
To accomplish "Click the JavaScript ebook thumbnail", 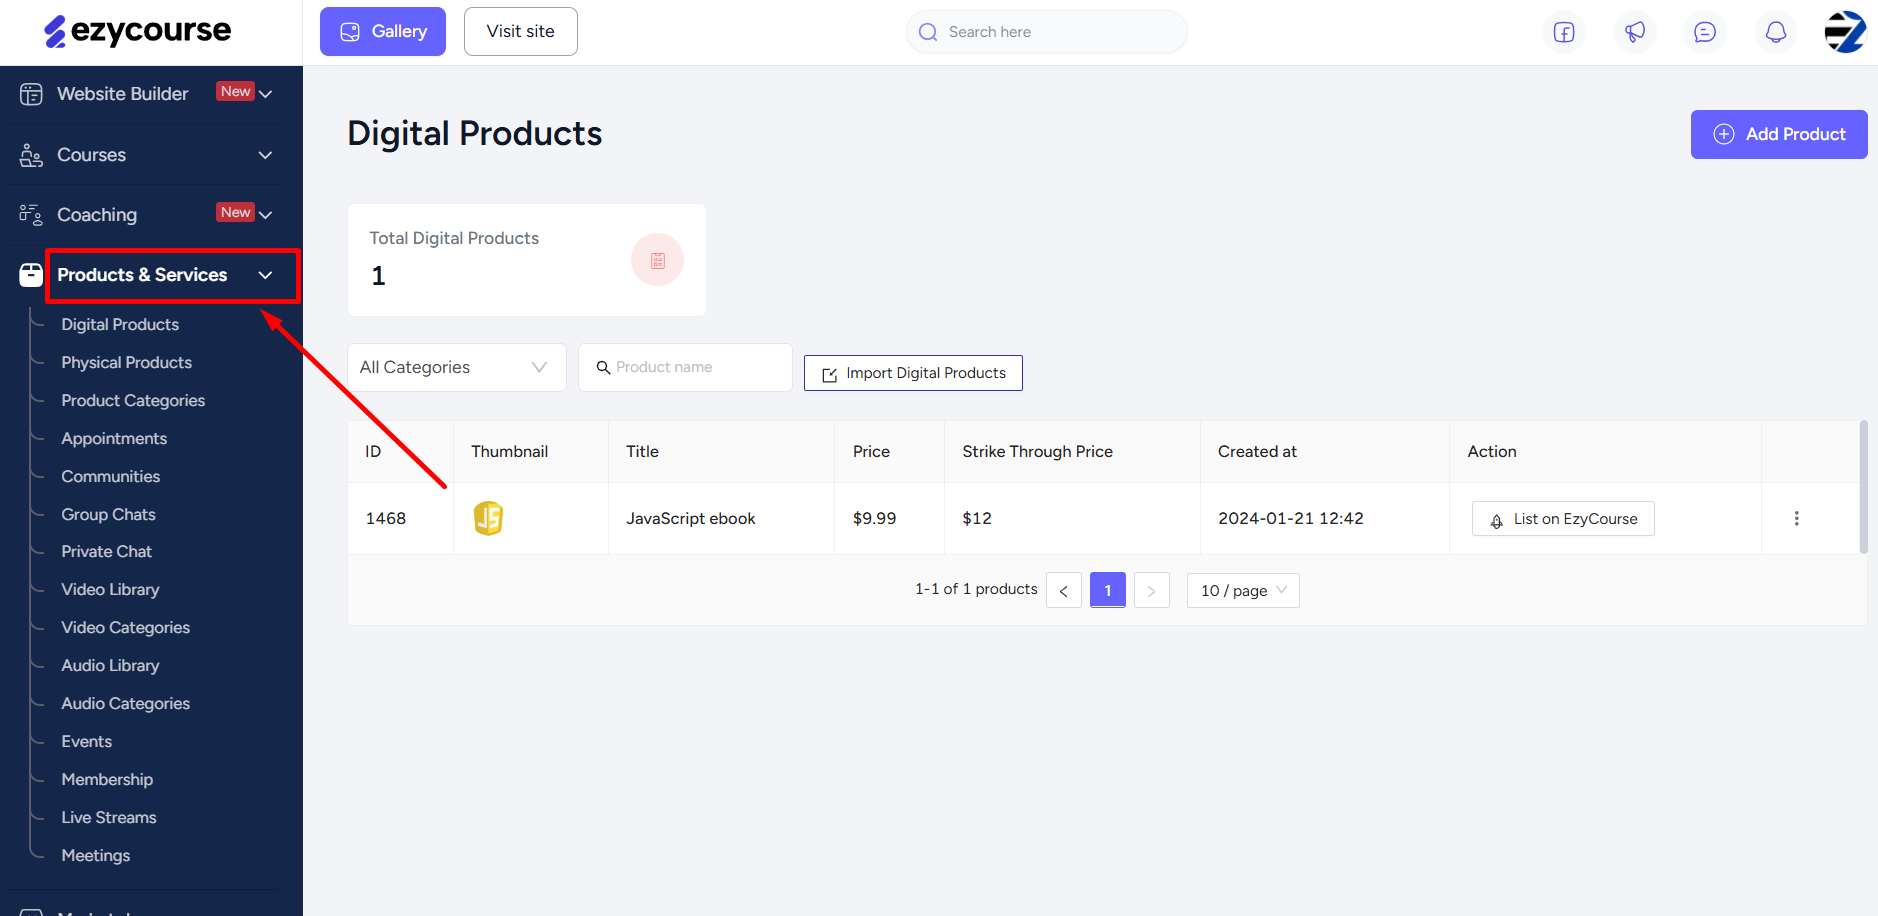I will click(x=488, y=518).
